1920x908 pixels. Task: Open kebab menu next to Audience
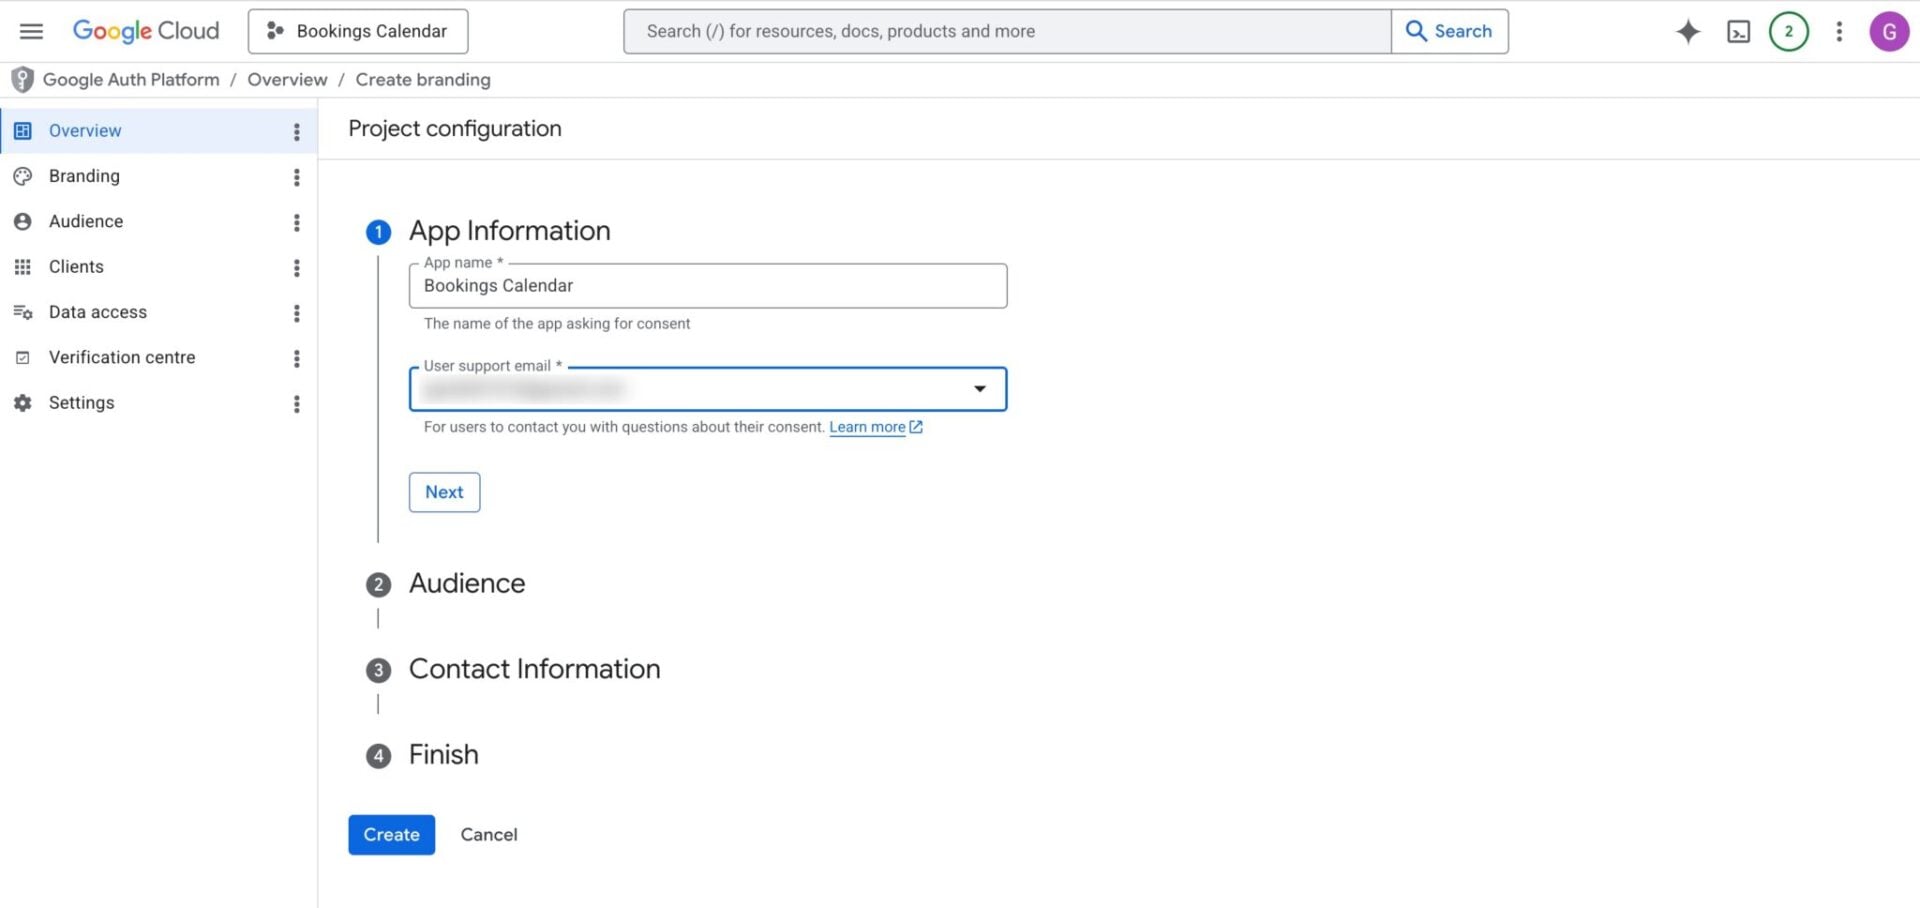(x=296, y=223)
